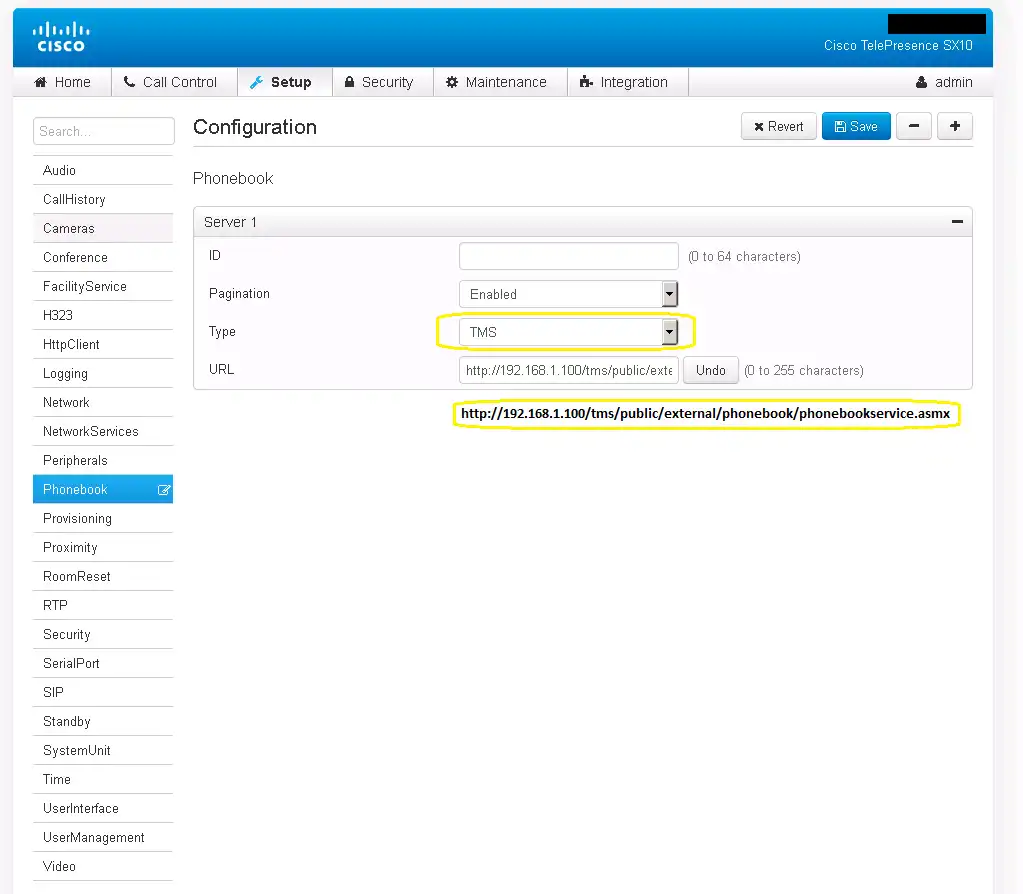Select Audio in the sidebar
This screenshot has width=1023, height=894.
click(103, 170)
